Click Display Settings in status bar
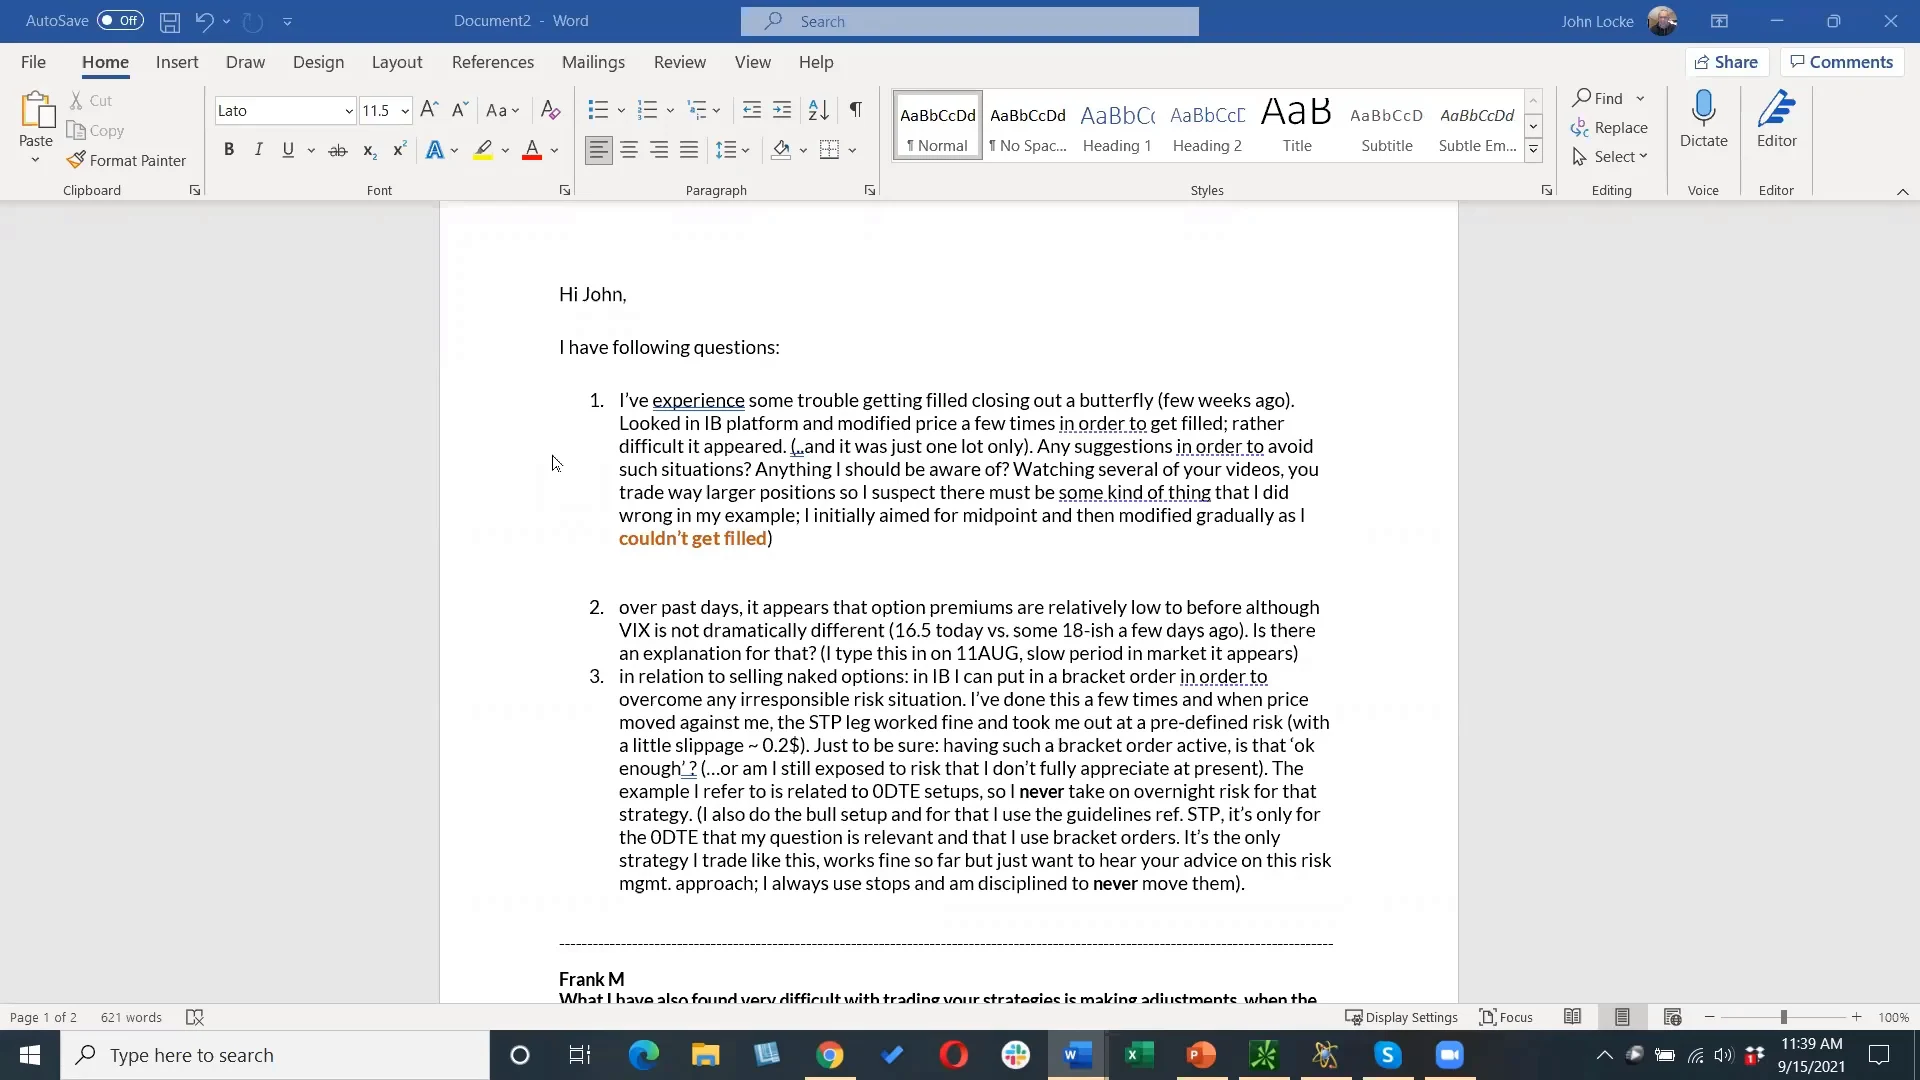1920x1080 pixels. tap(1402, 1017)
